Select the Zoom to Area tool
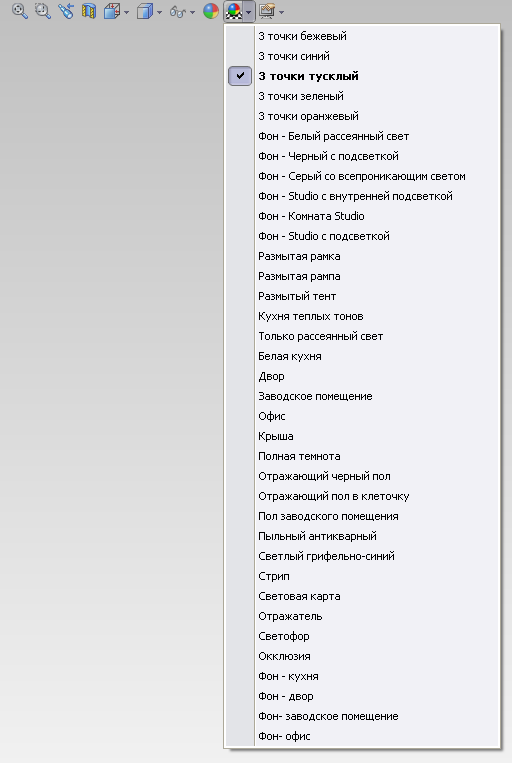This screenshot has height=763, width=512. [43, 11]
